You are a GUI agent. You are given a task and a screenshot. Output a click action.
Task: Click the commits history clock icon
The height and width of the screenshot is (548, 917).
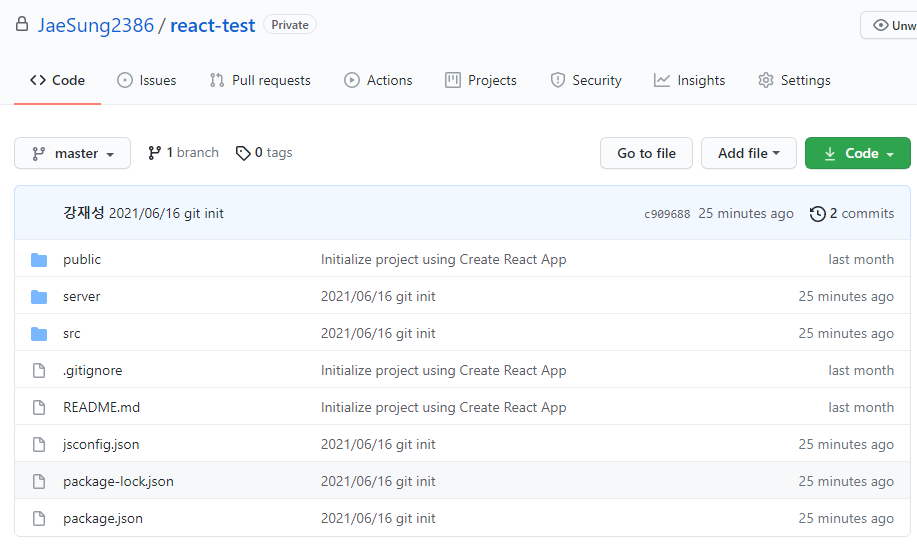pos(818,214)
